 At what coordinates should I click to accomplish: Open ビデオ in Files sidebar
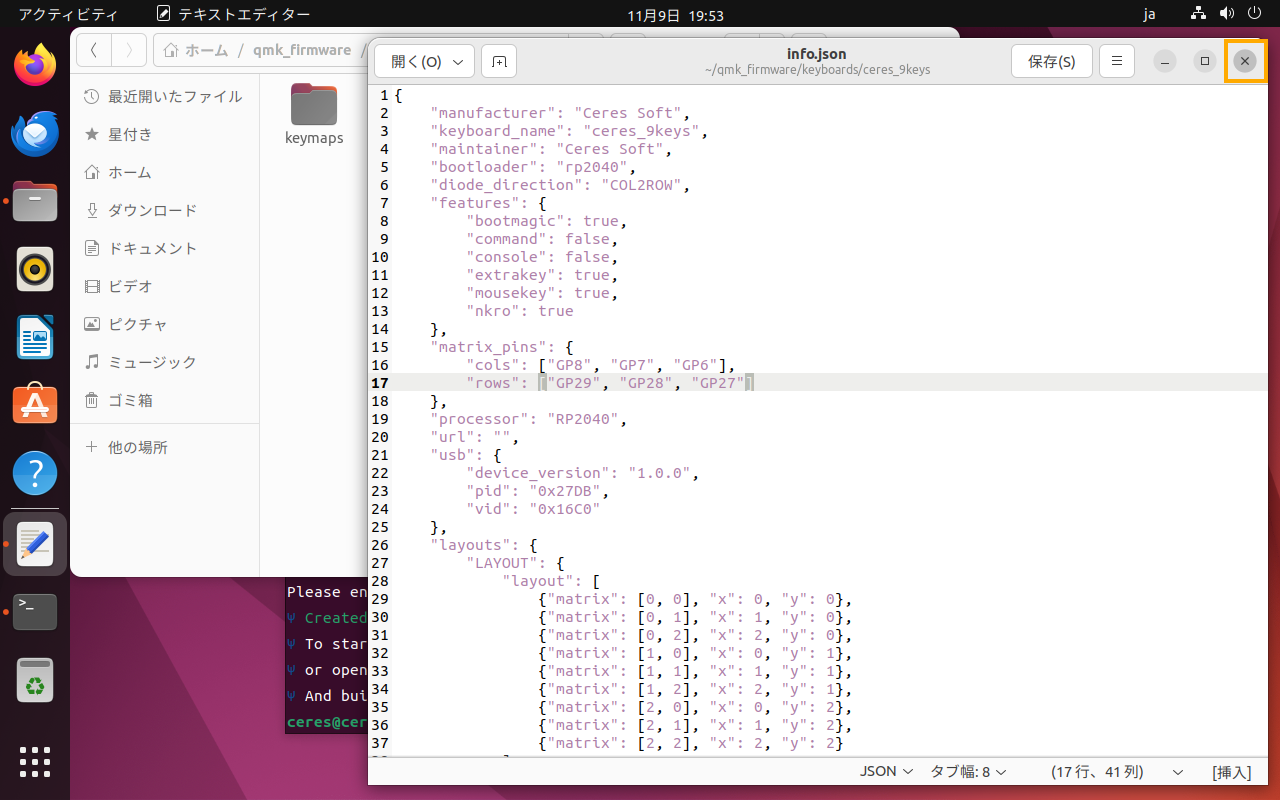point(165,286)
